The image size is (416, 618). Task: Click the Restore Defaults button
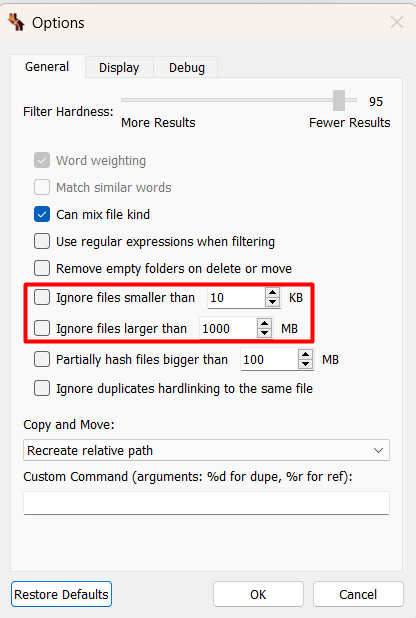tap(61, 594)
